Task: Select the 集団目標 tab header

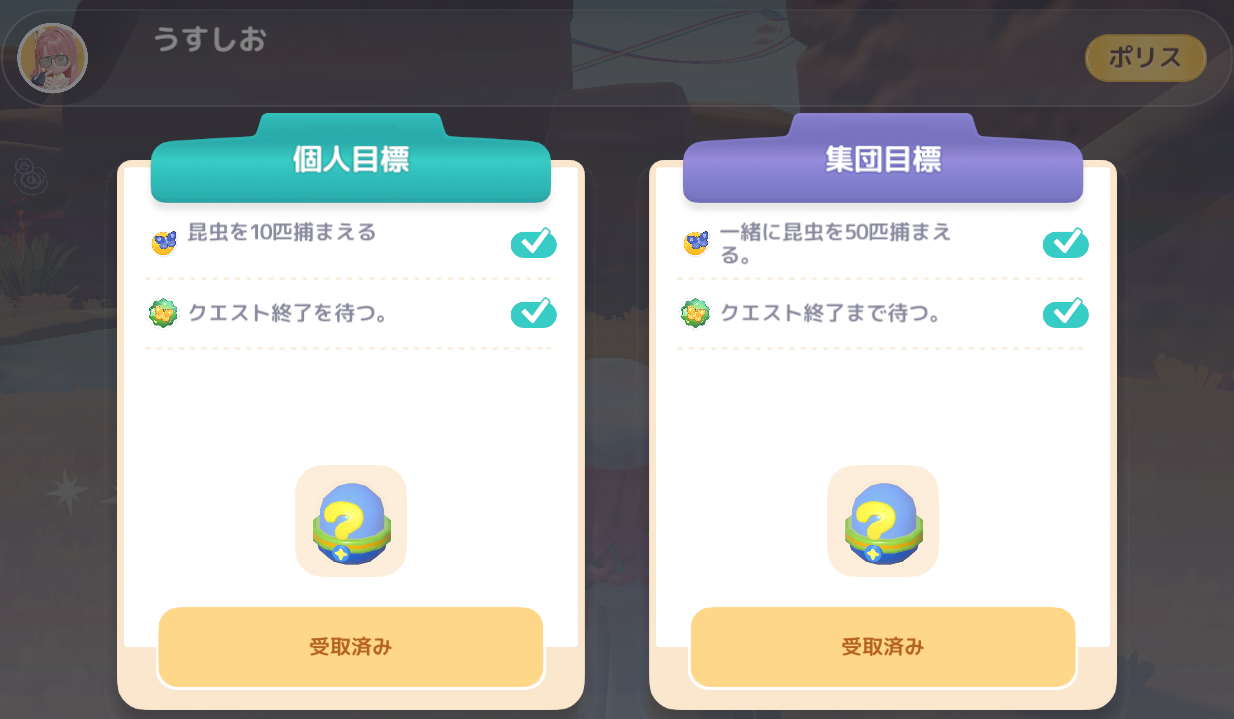Action: click(x=883, y=160)
